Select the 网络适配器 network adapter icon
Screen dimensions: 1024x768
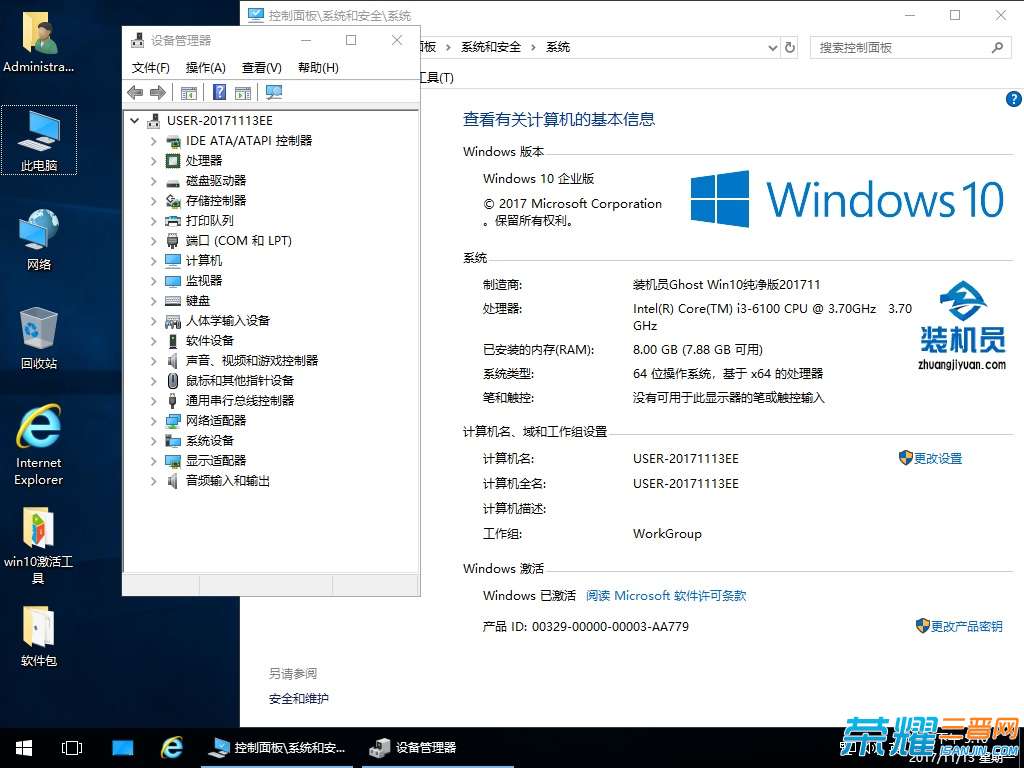click(x=173, y=421)
